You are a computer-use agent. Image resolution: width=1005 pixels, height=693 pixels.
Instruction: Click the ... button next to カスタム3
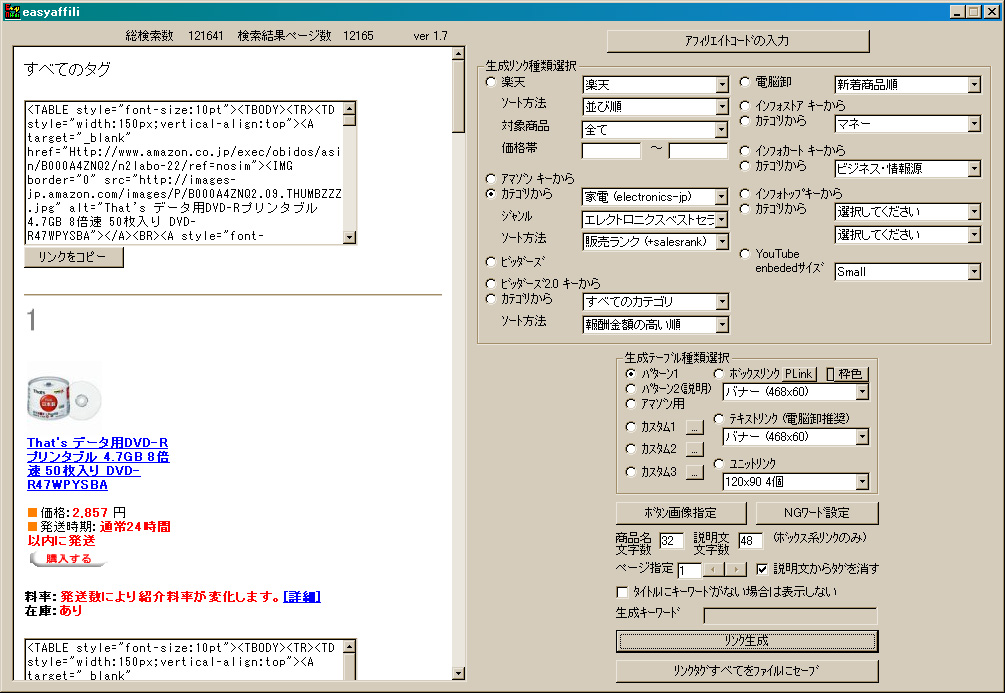pyautogui.click(x=695, y=472)
